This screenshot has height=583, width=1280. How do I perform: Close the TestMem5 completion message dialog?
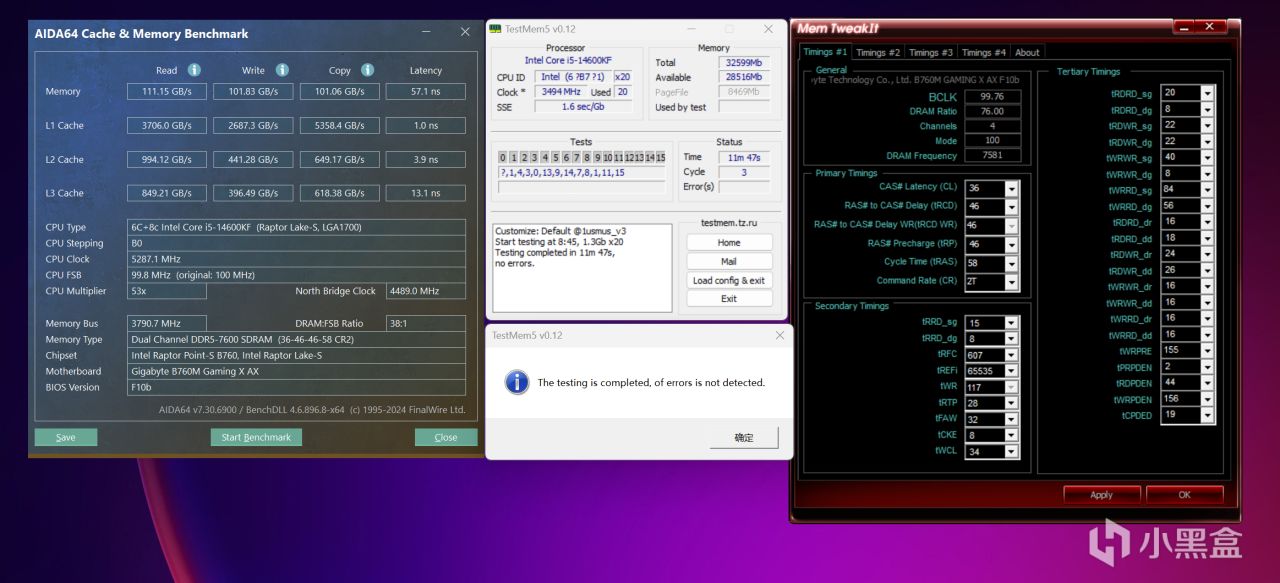click(779, 336)
